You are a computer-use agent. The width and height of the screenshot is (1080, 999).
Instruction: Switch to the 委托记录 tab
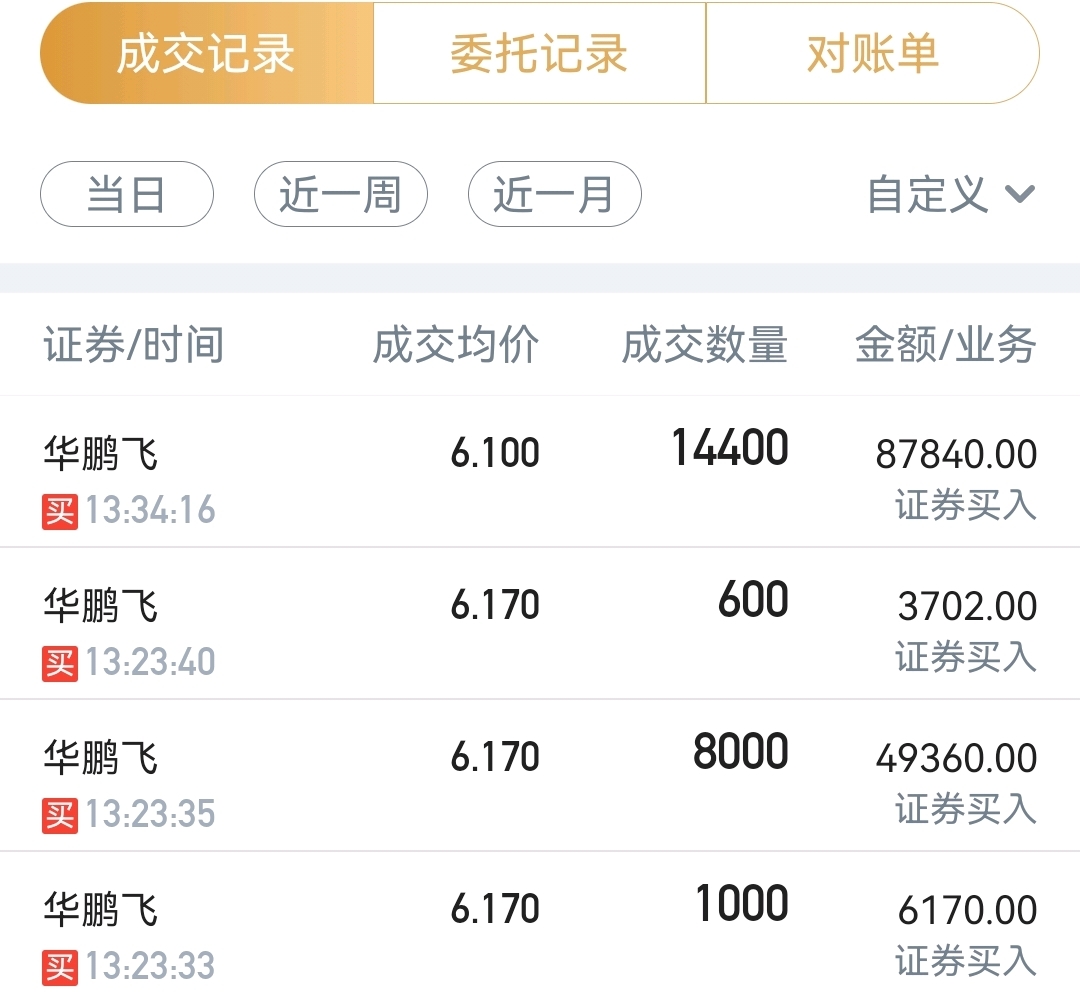[539, 53]
